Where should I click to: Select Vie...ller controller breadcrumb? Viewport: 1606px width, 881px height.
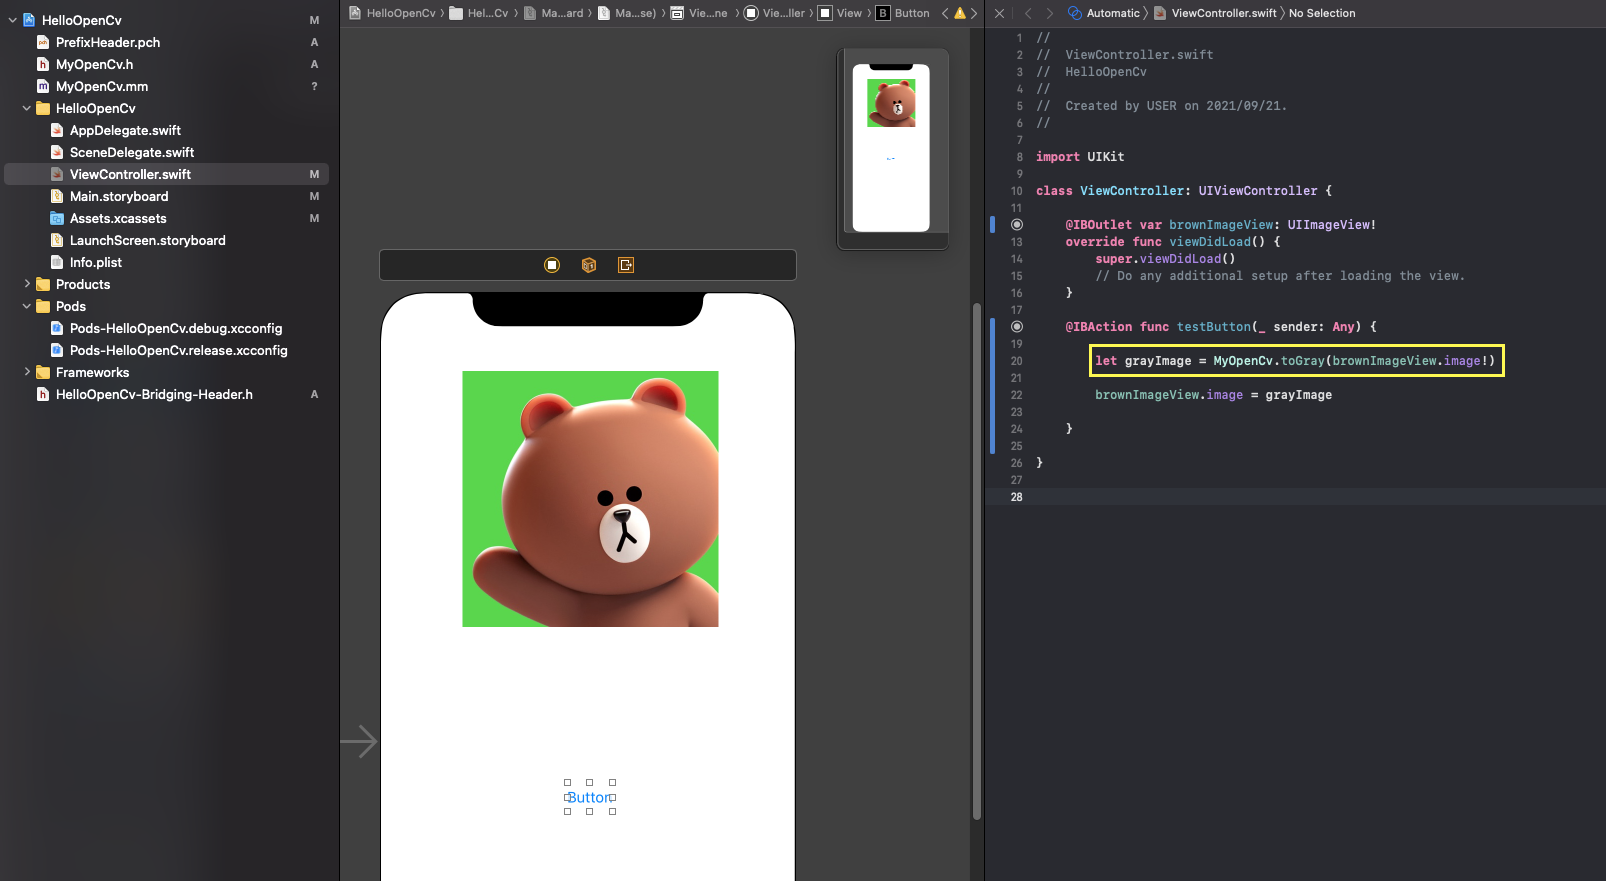775,13
